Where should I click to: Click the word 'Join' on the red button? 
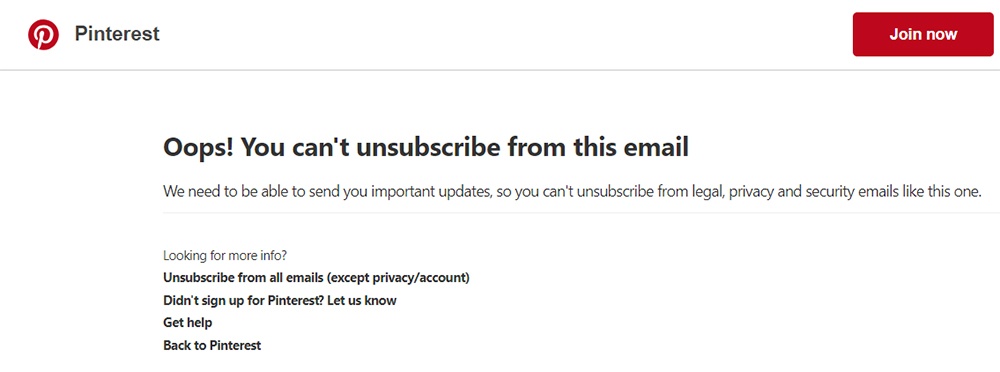(x=904, y=34)
